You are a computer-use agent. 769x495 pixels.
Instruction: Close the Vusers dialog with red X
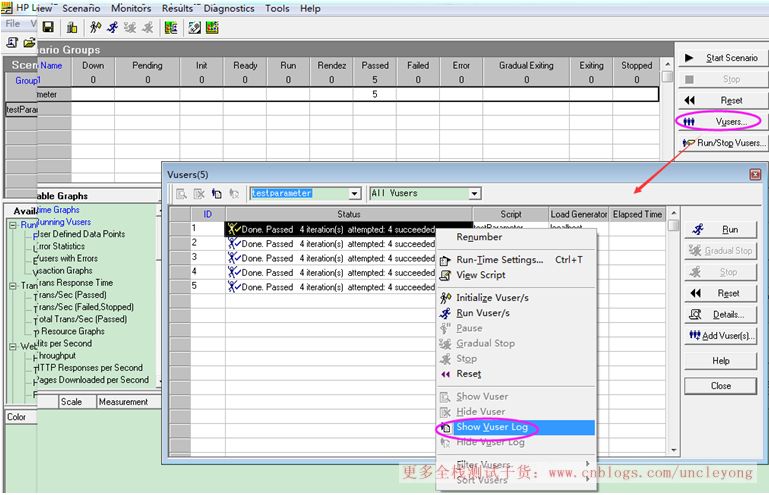coord(755,174)
